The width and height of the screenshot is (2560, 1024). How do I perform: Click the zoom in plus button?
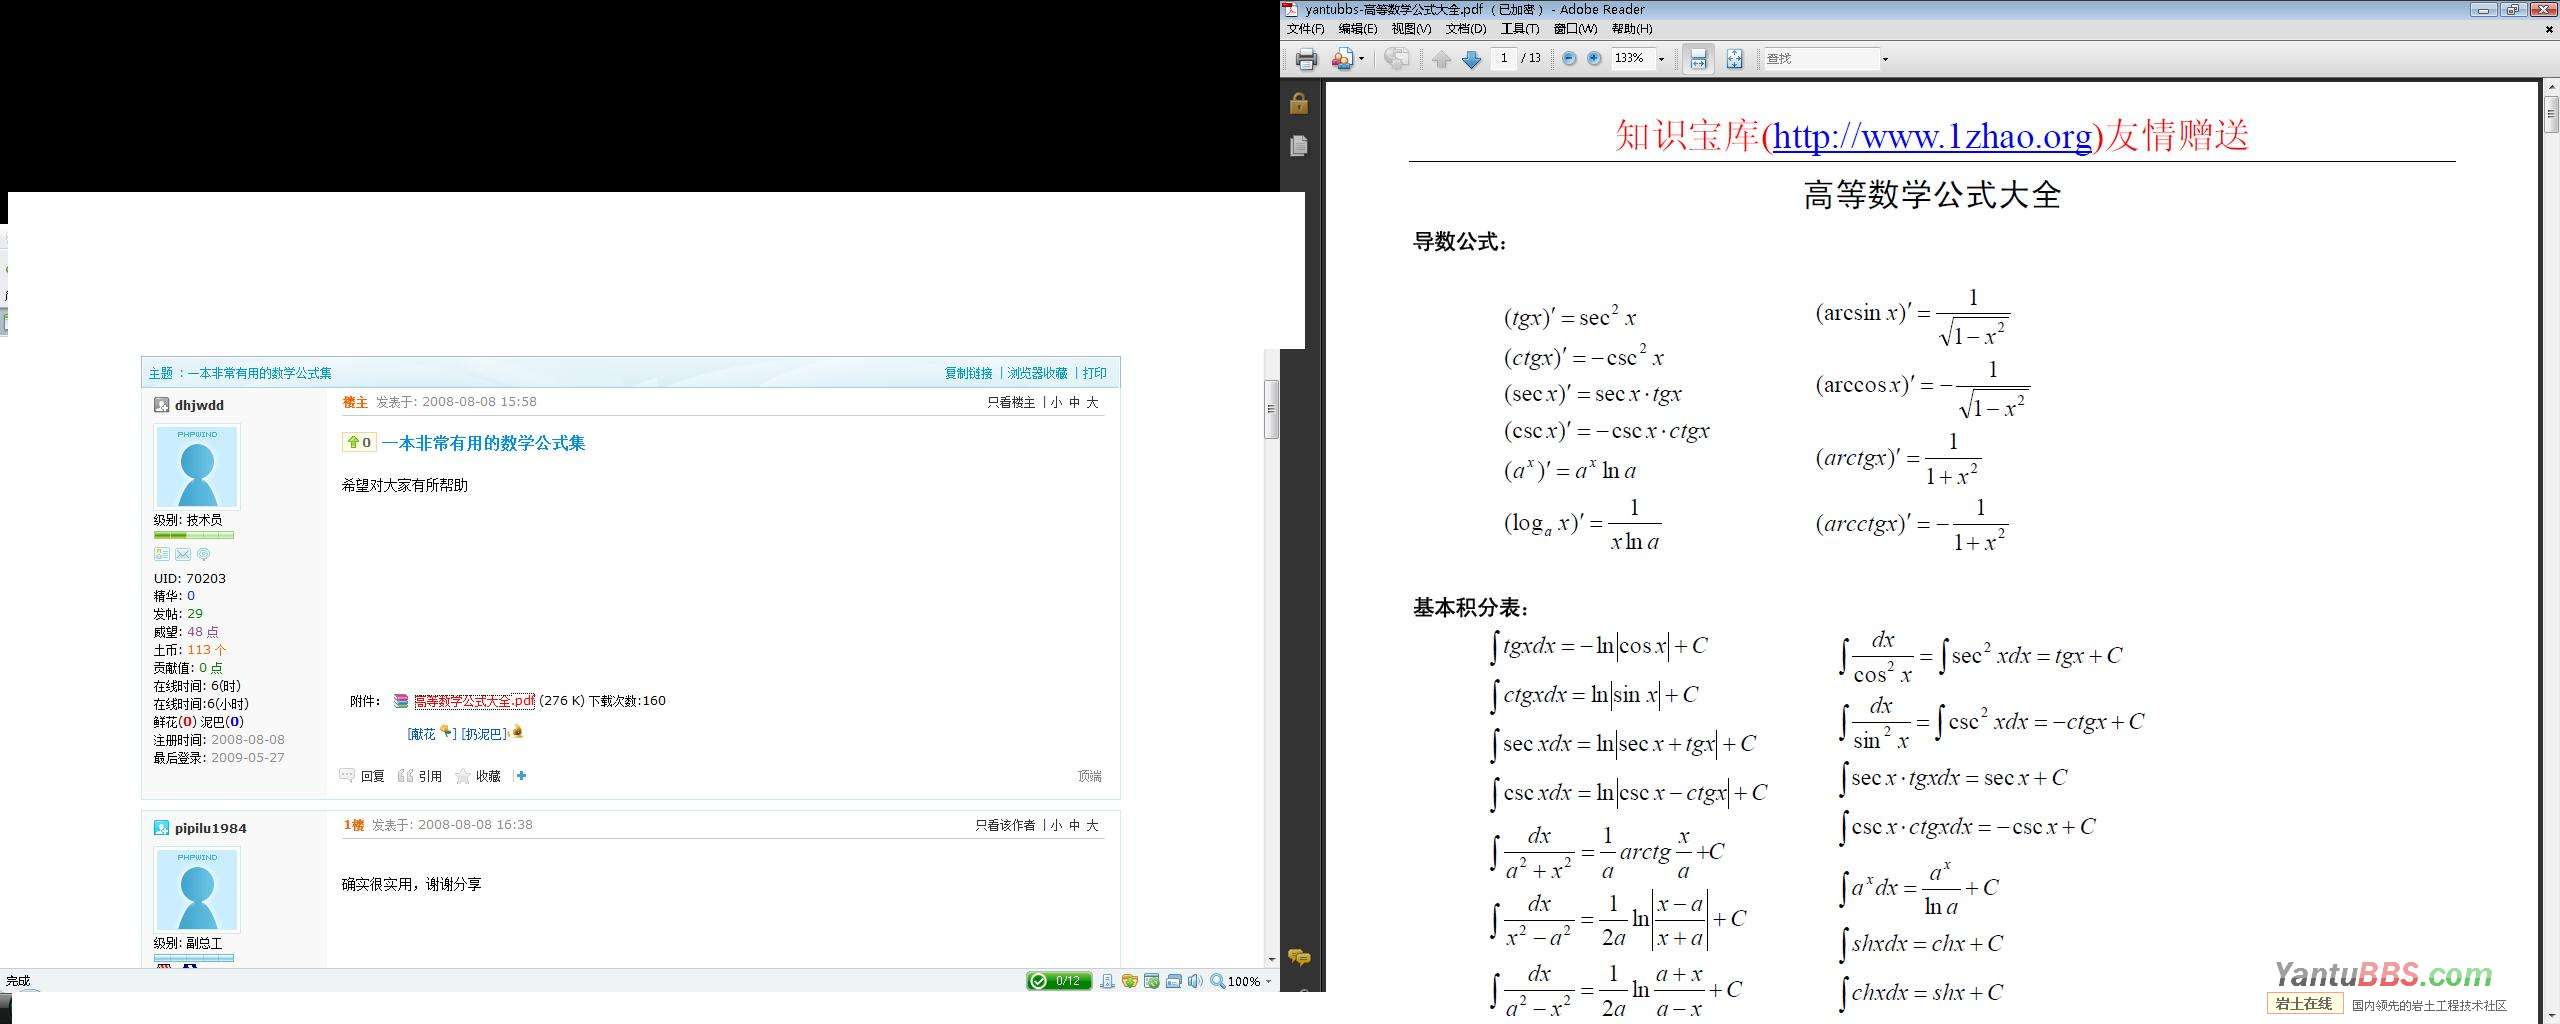[1594, 59]
